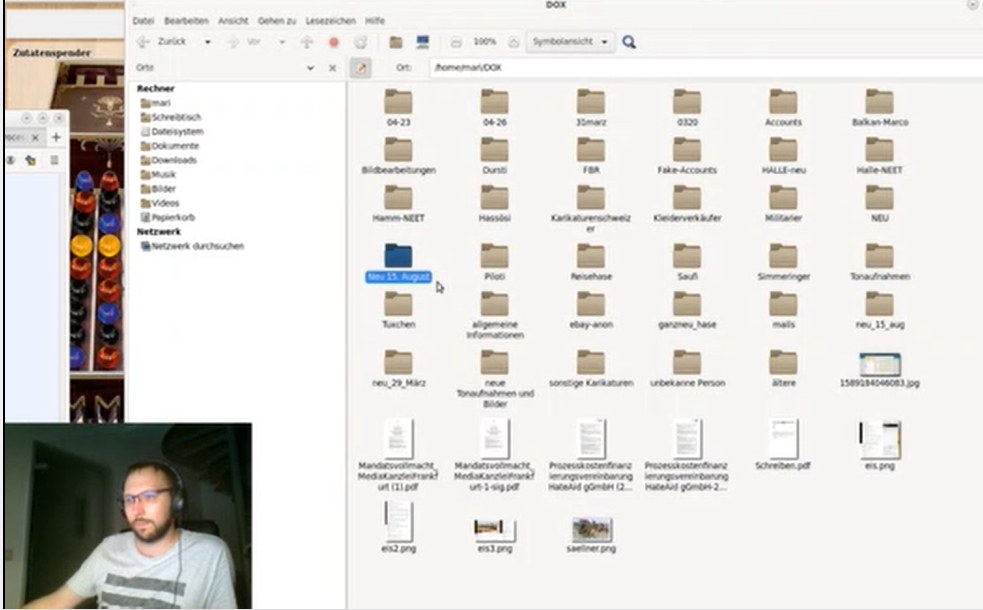Click the reload icon in toolbar
983x610 pixels.
[x=360, y=42]
